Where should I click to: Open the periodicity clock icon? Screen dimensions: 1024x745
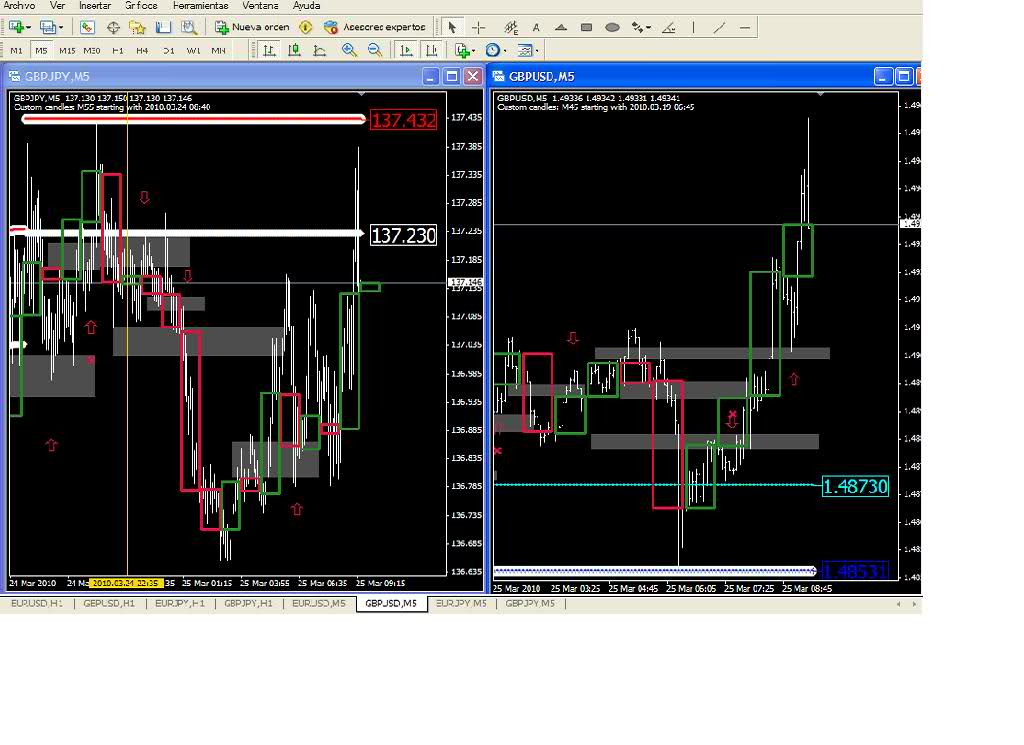coord(492,50)
